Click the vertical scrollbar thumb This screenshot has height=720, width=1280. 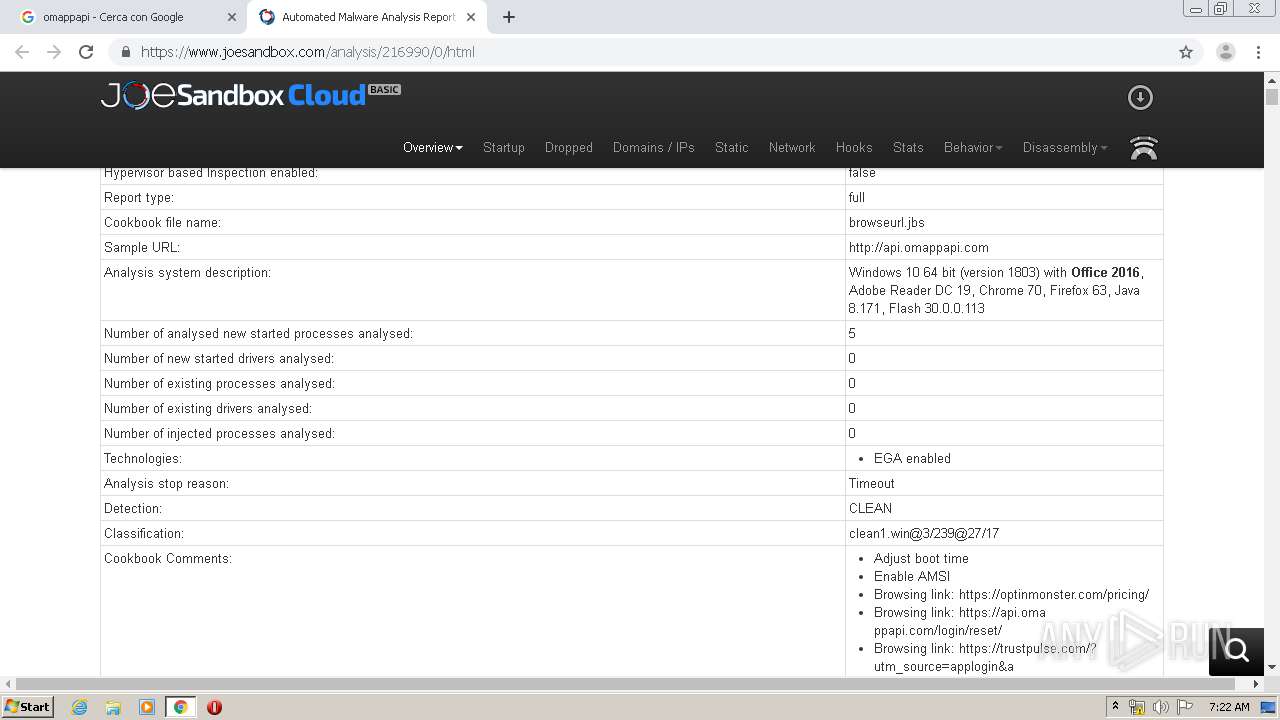click(x=1272, y=97)
